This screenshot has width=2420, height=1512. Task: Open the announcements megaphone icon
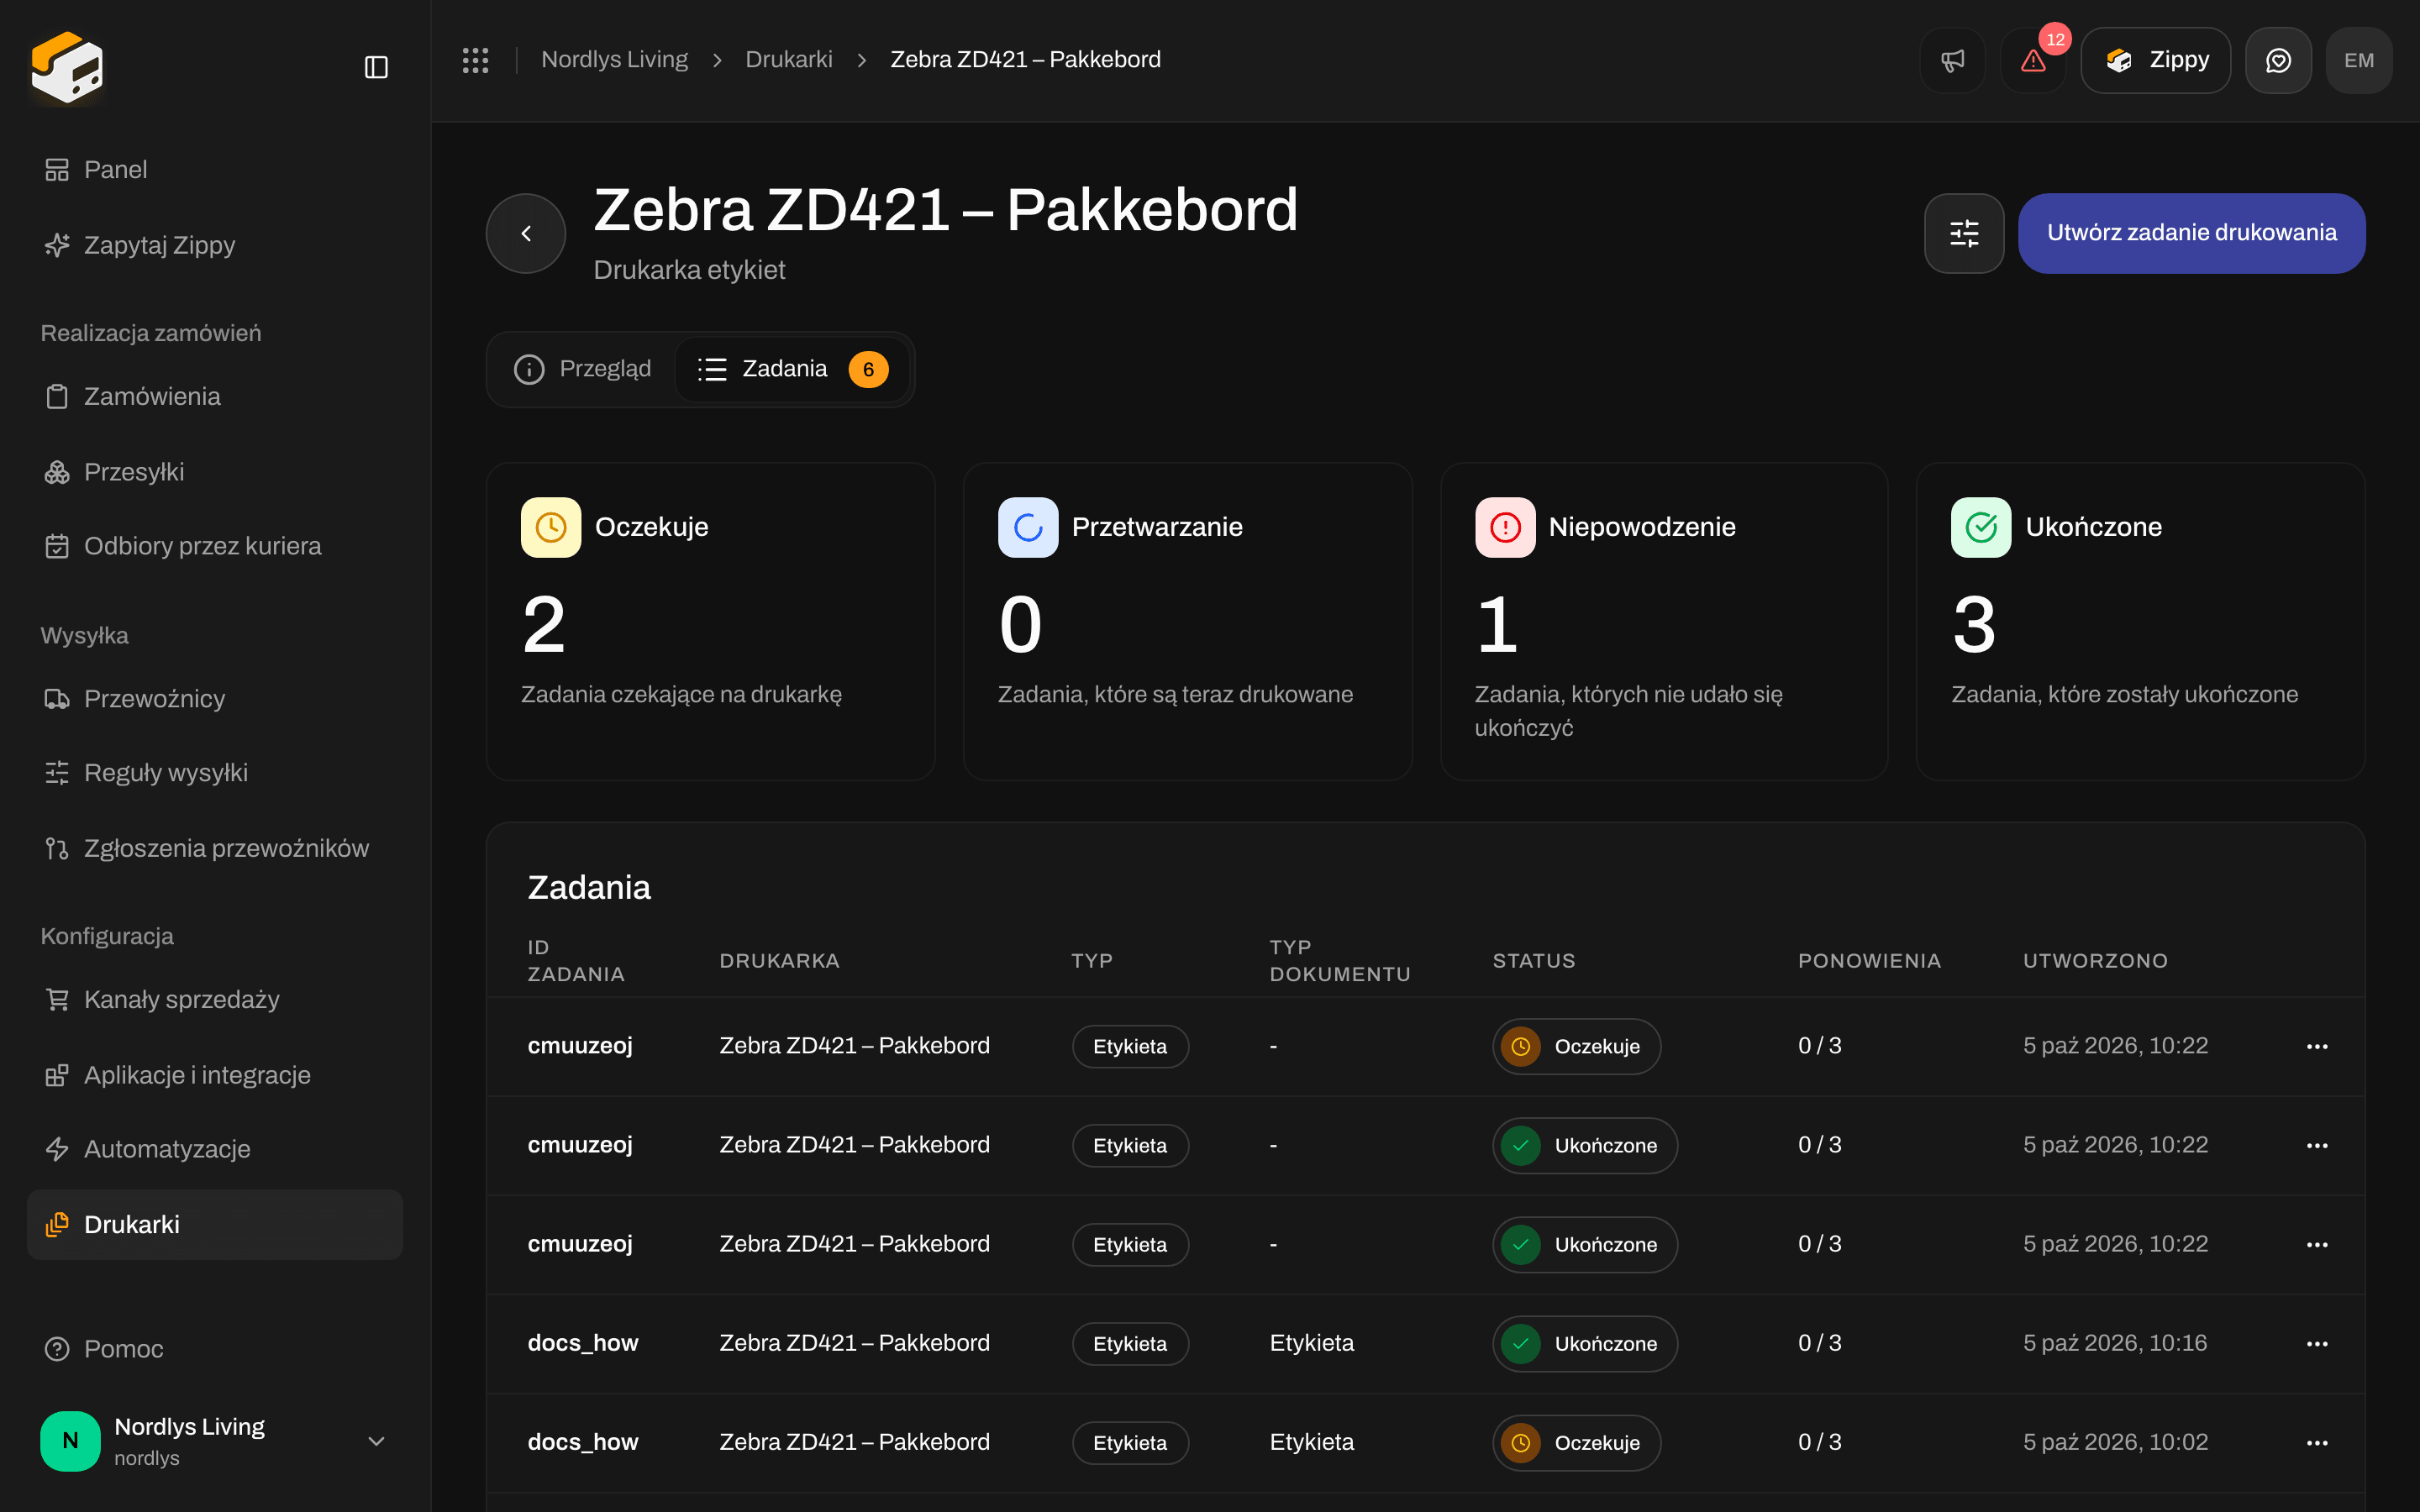pyautogui.click(x=1952, y=60)
